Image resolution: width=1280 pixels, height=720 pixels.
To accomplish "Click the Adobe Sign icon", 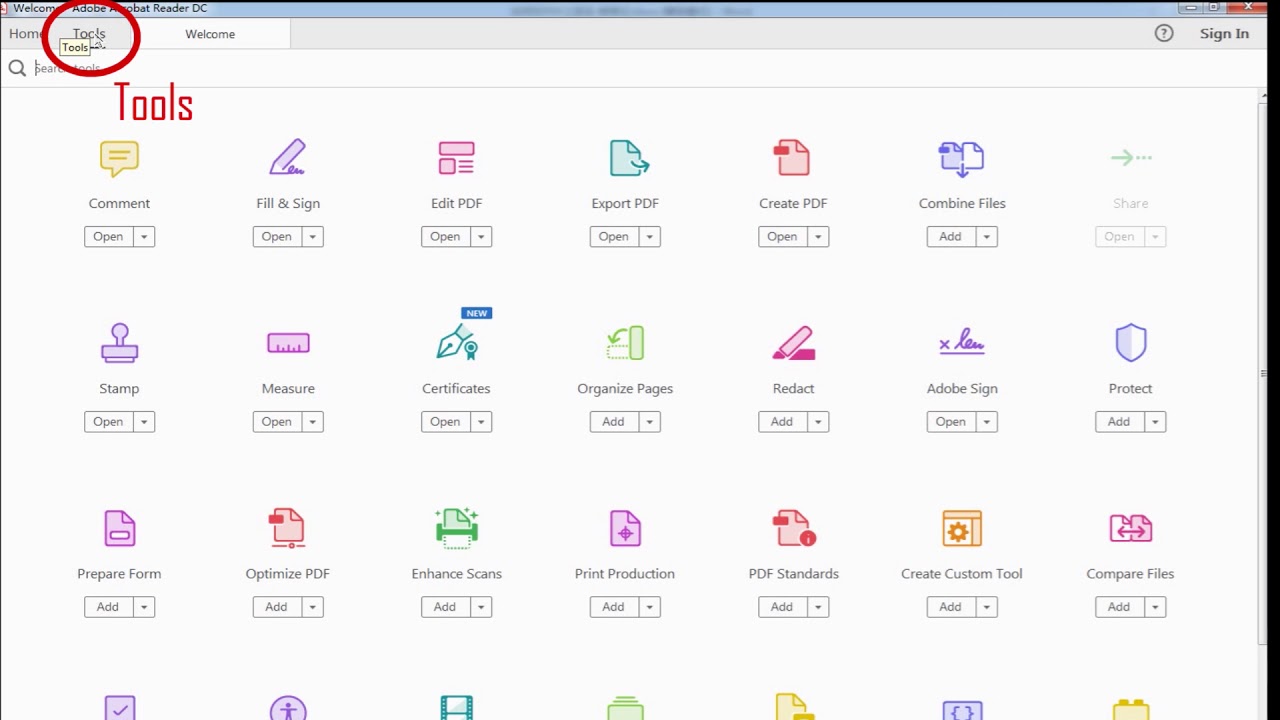I will click(961, 343).
